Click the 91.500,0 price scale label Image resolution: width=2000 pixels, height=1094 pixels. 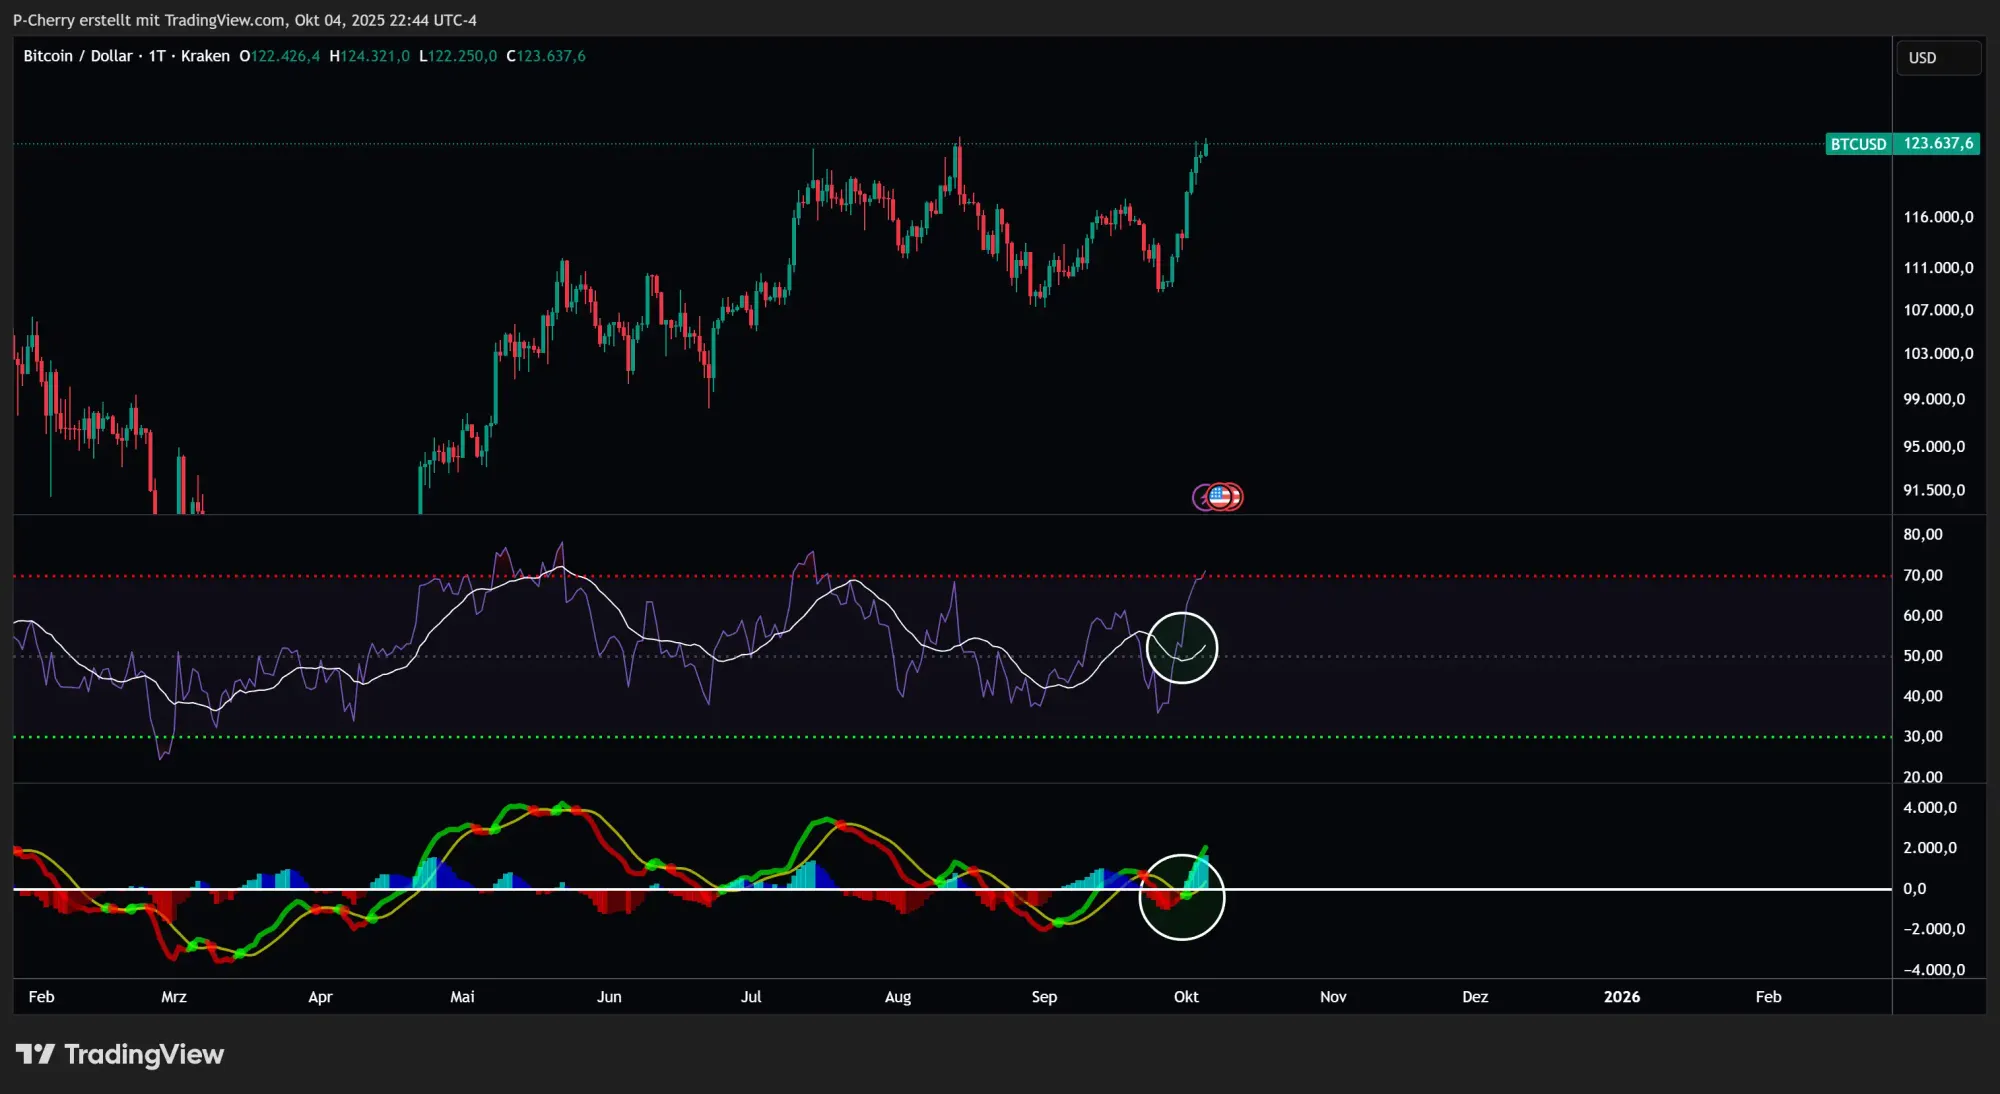click(1933, 490)
